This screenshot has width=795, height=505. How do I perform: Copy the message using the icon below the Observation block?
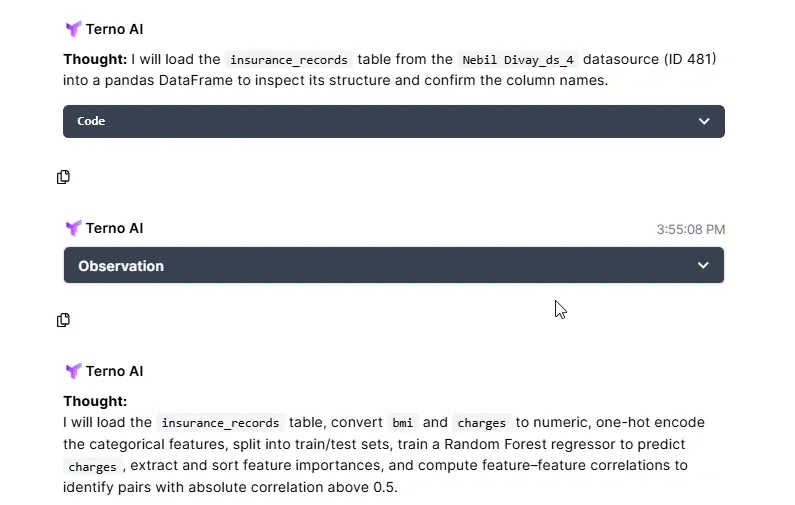pos(63,320)
